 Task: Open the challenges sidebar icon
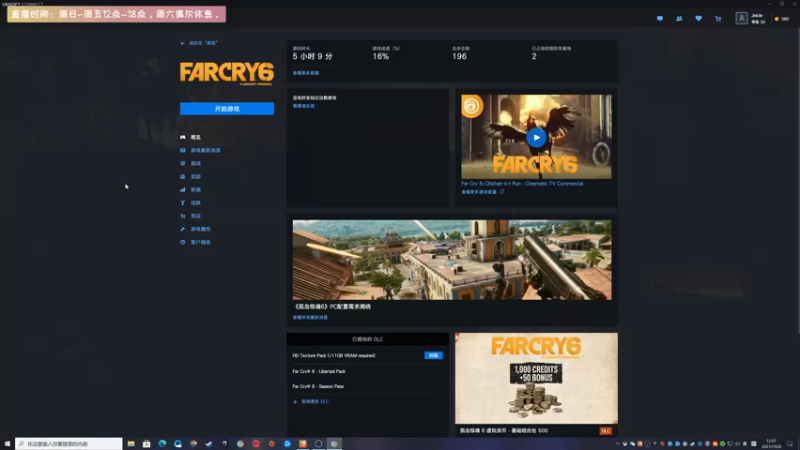(183, 163)
